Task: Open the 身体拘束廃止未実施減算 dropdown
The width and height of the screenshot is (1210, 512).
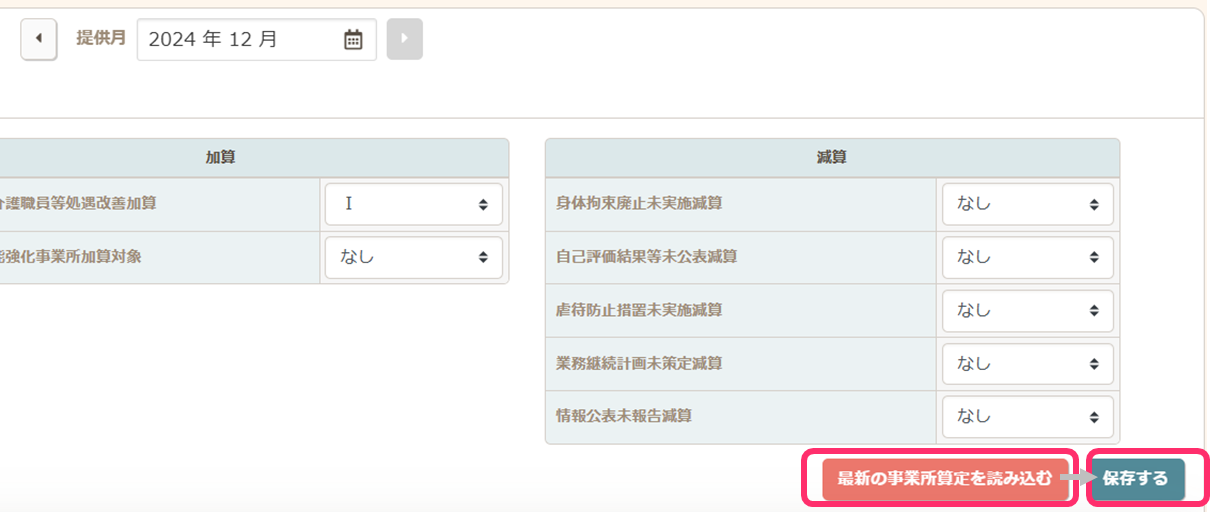Action: tap(1027, 204)
